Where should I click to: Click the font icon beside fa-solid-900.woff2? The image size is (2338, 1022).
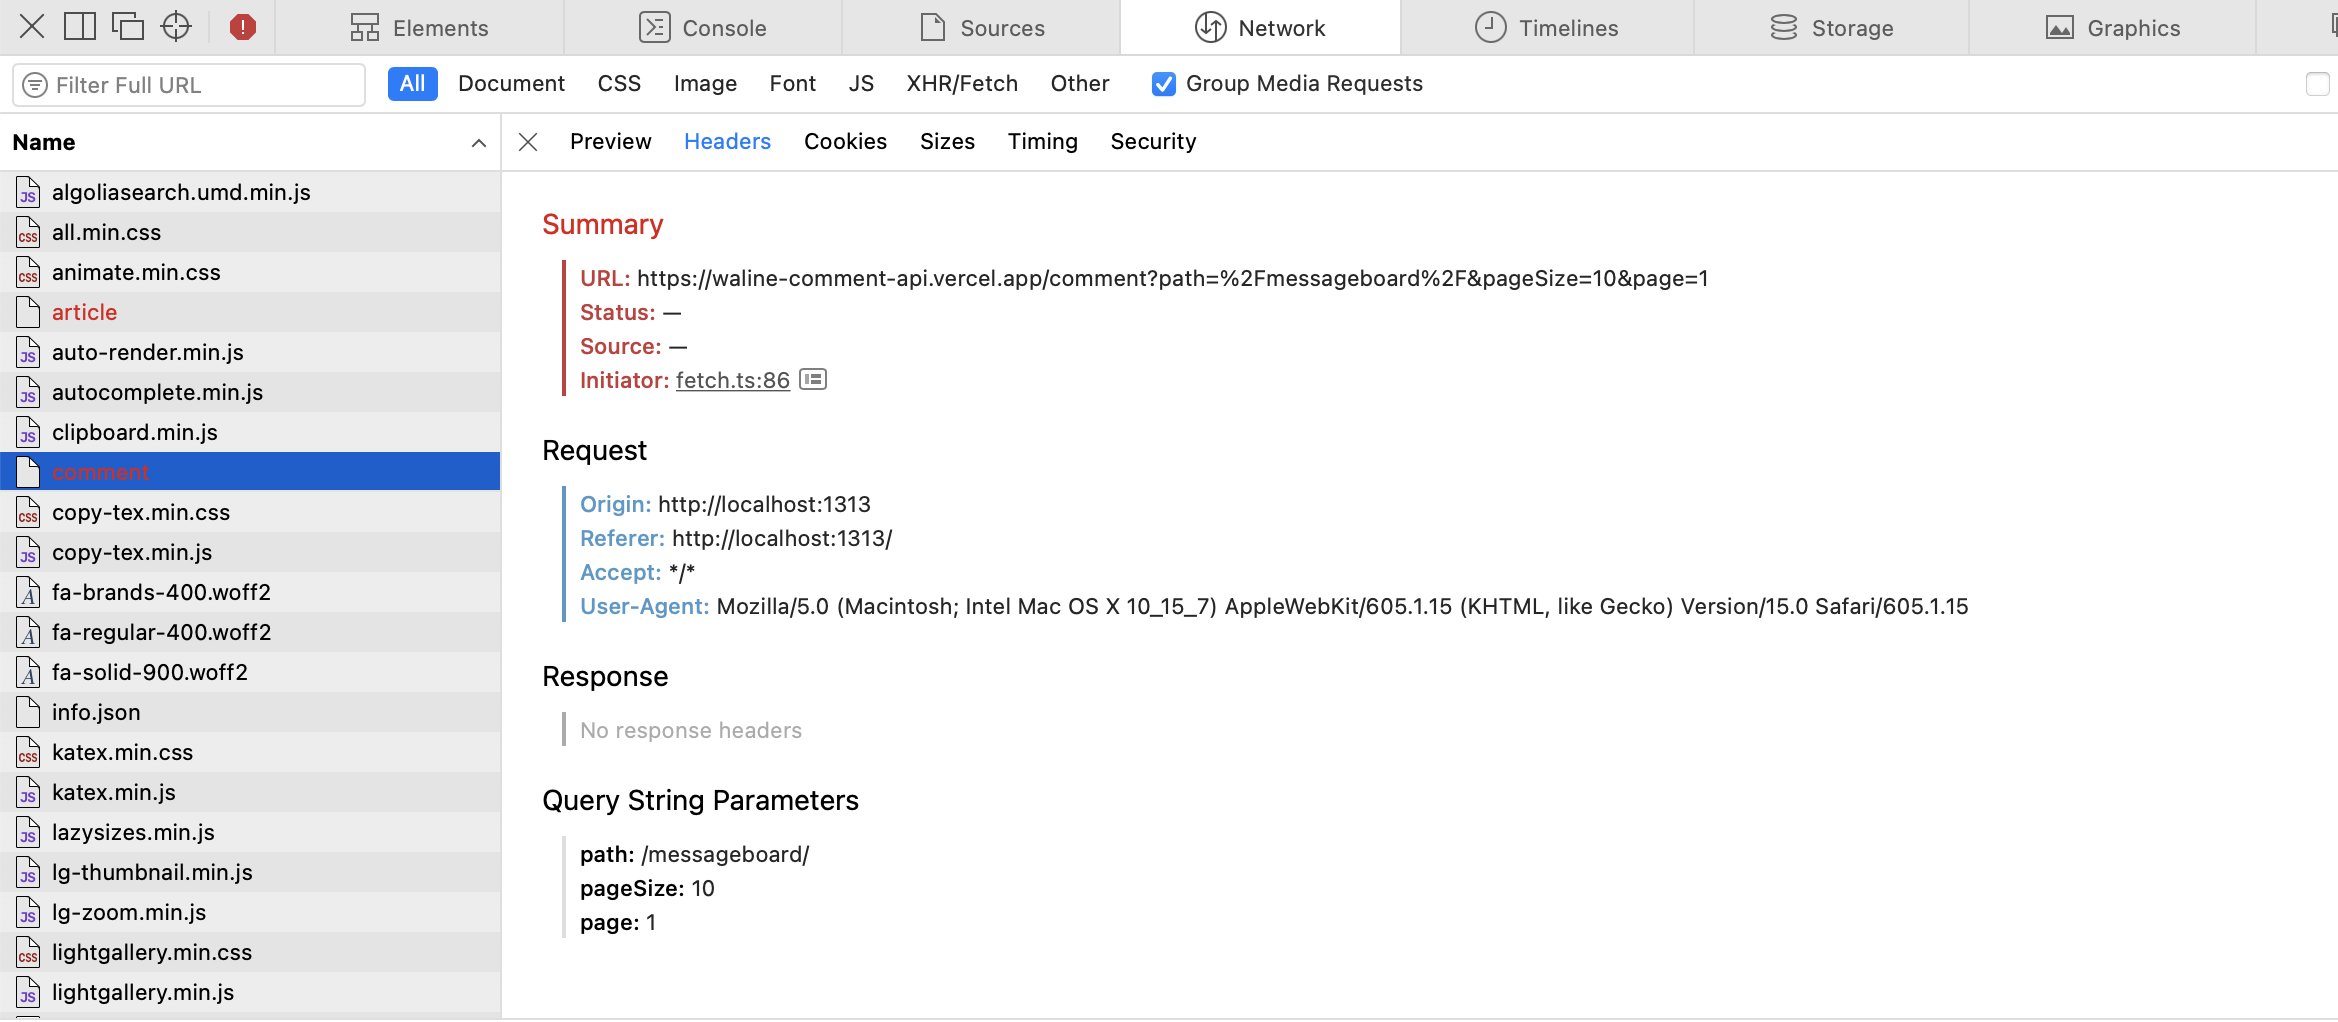tap(27, 672)
